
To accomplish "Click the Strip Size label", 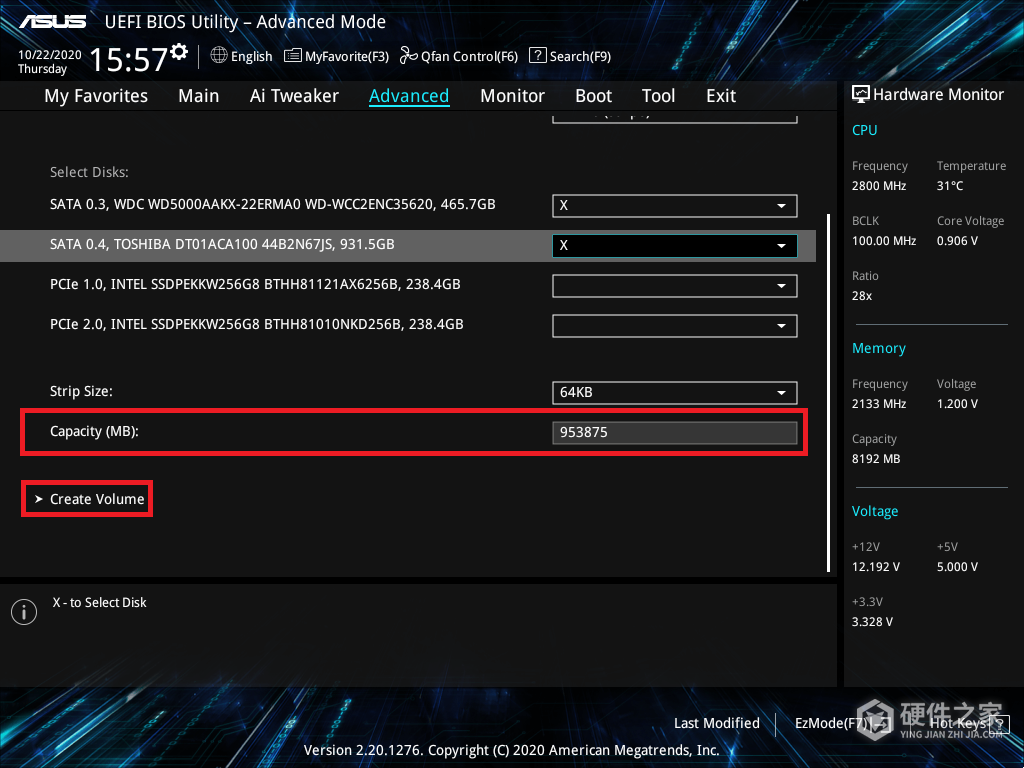I will coord(81,391).
